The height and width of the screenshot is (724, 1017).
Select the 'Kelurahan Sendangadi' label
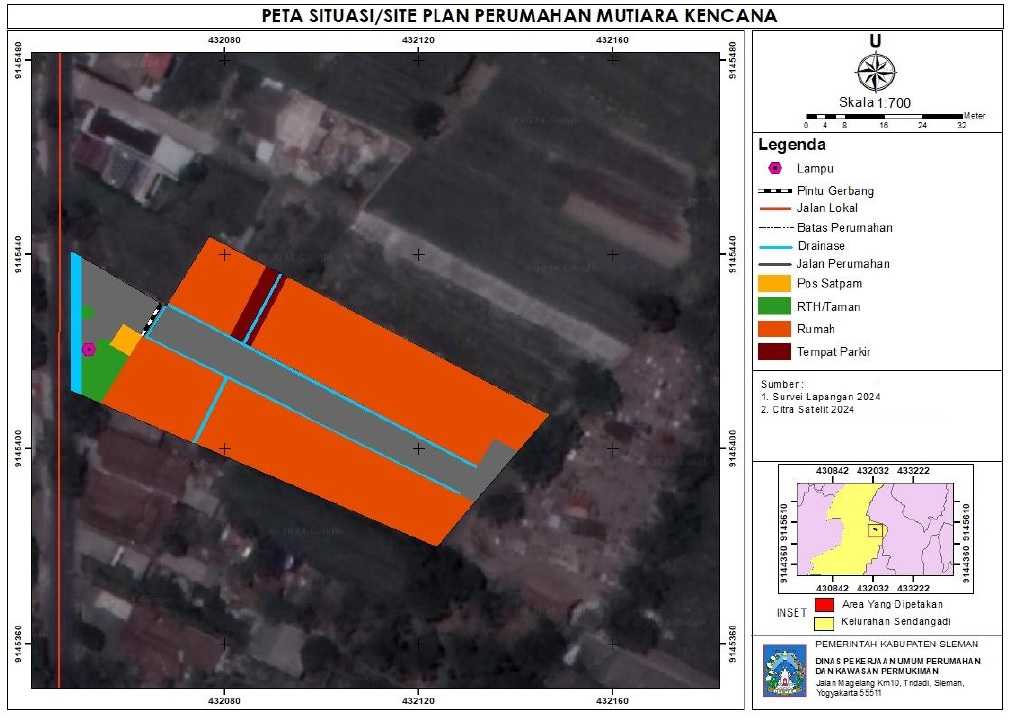pyautogui.click(x=896, y=621)
